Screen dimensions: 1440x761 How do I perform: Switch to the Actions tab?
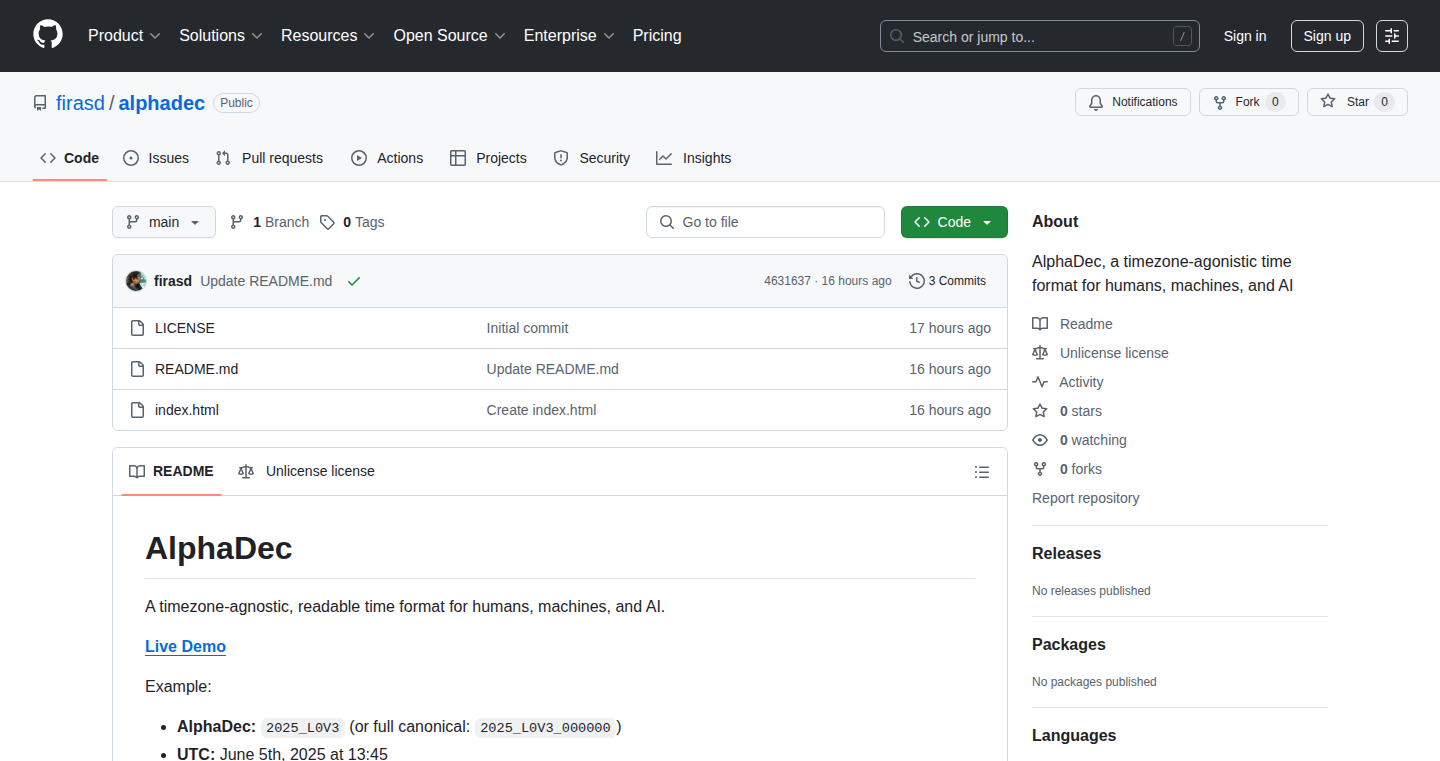pyautogui.click(x=387, y=158)
